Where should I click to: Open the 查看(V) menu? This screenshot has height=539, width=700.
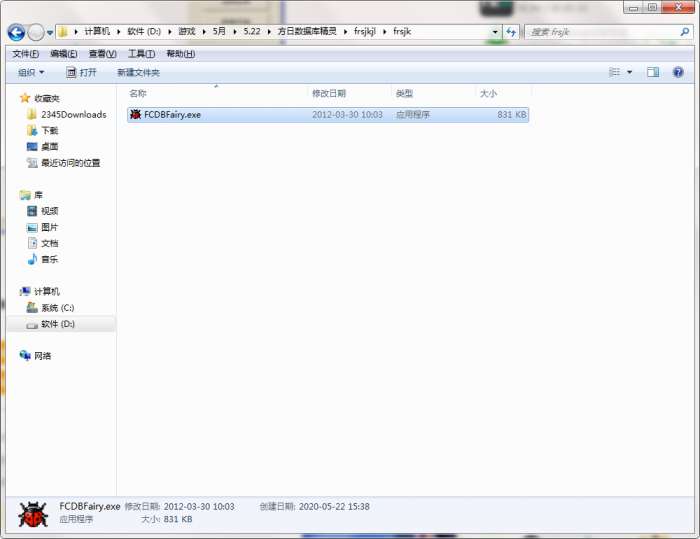[103, 54]
